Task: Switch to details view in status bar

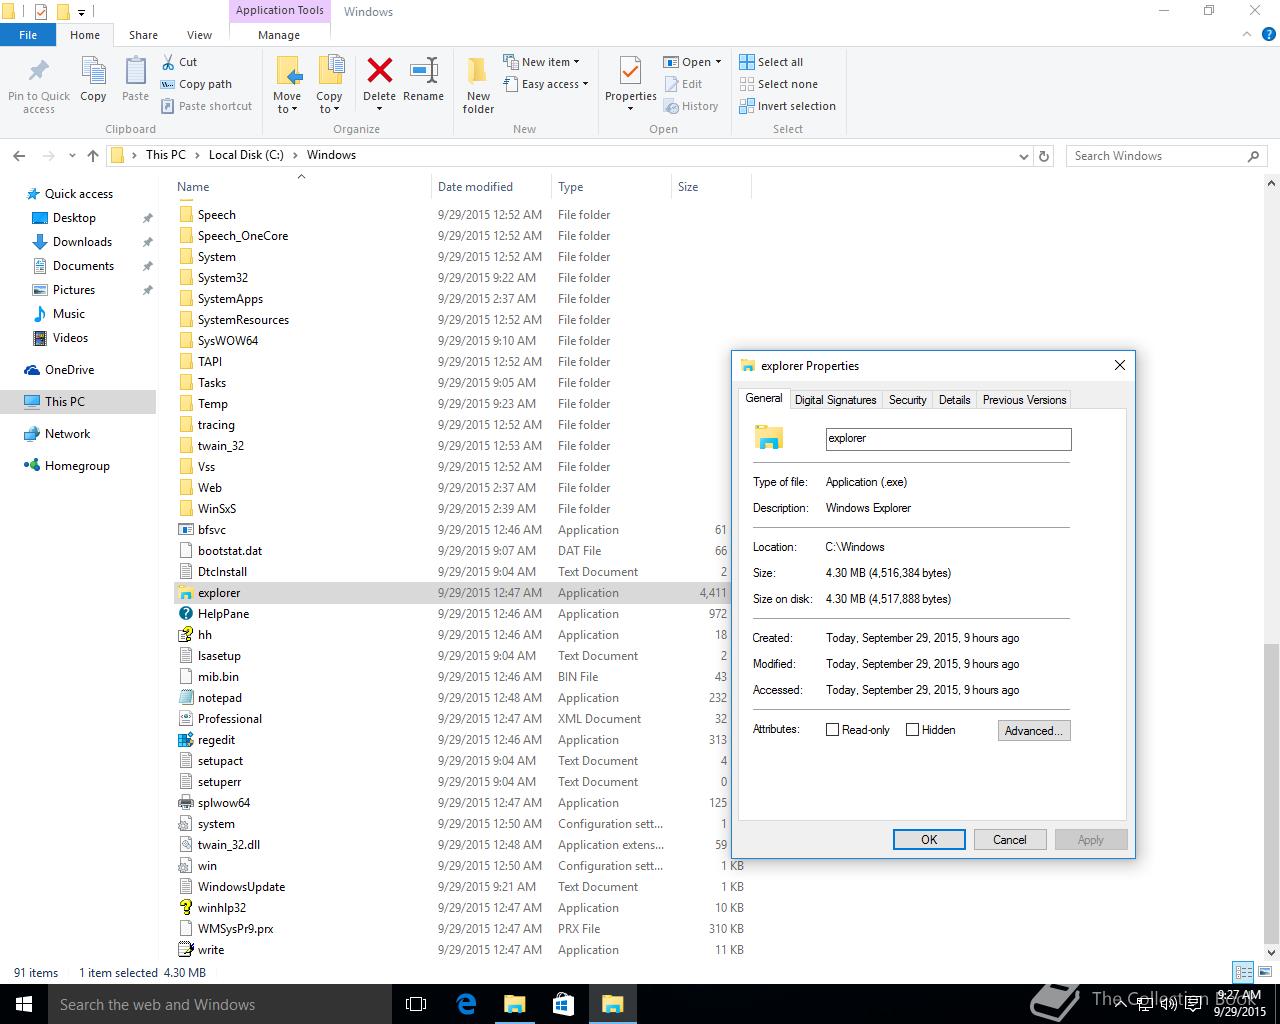Action: pyautogui.click(x=1243, y=972)
